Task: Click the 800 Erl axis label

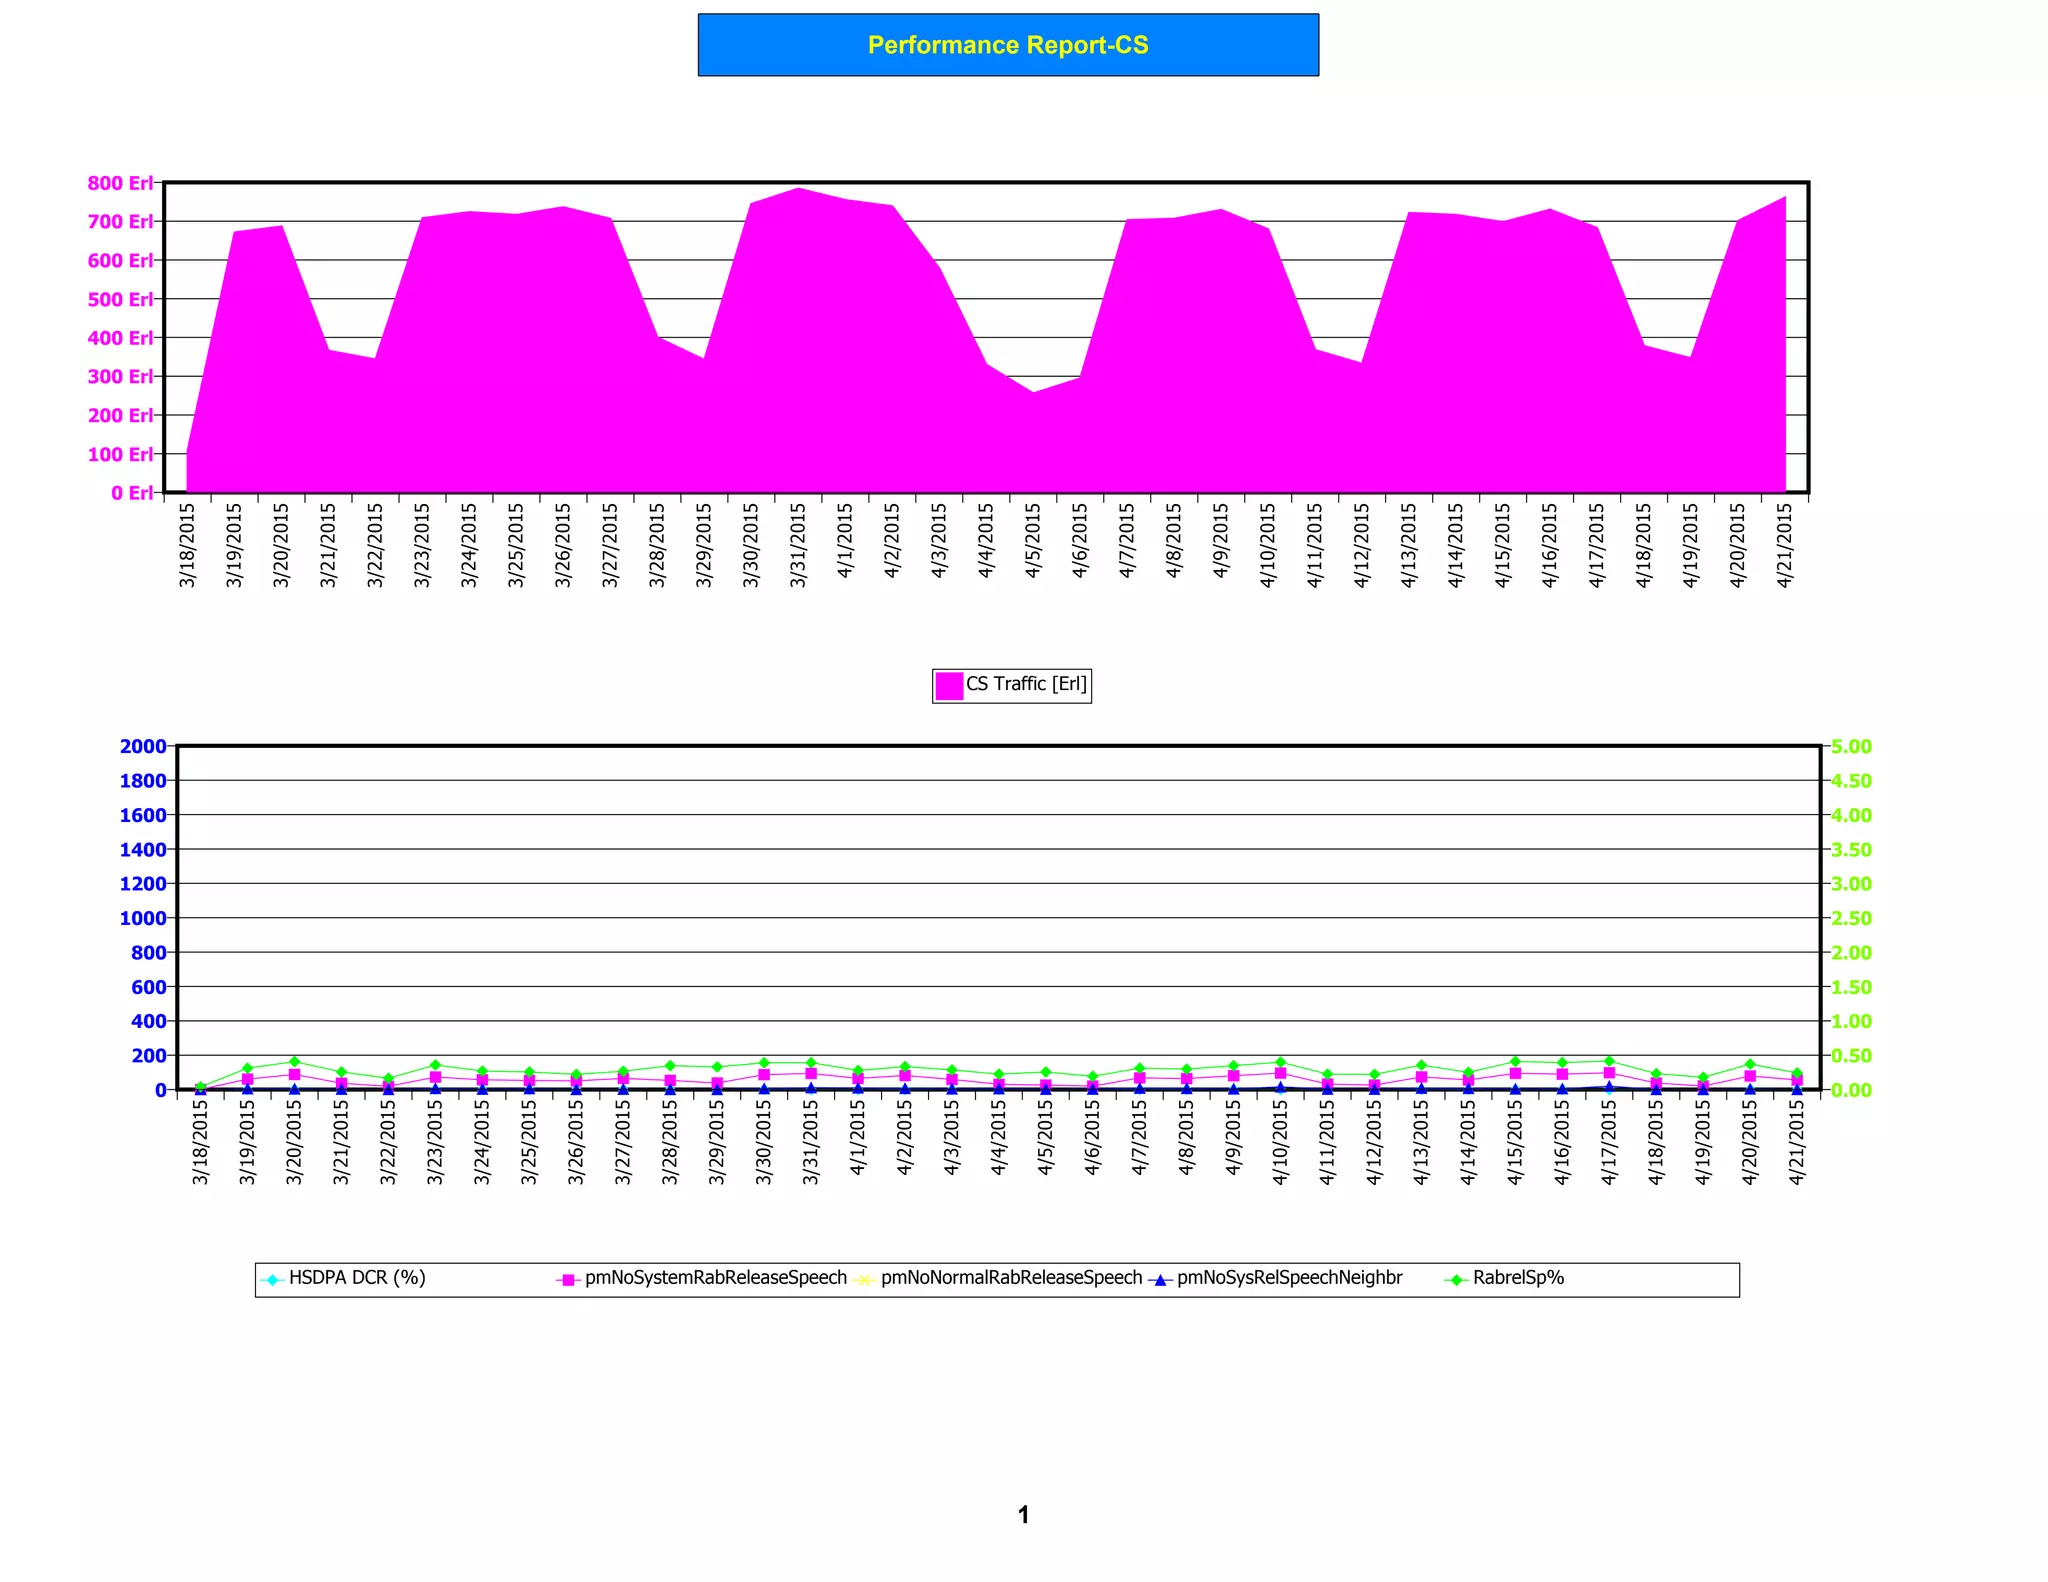Action: click(x=120, y=183)
